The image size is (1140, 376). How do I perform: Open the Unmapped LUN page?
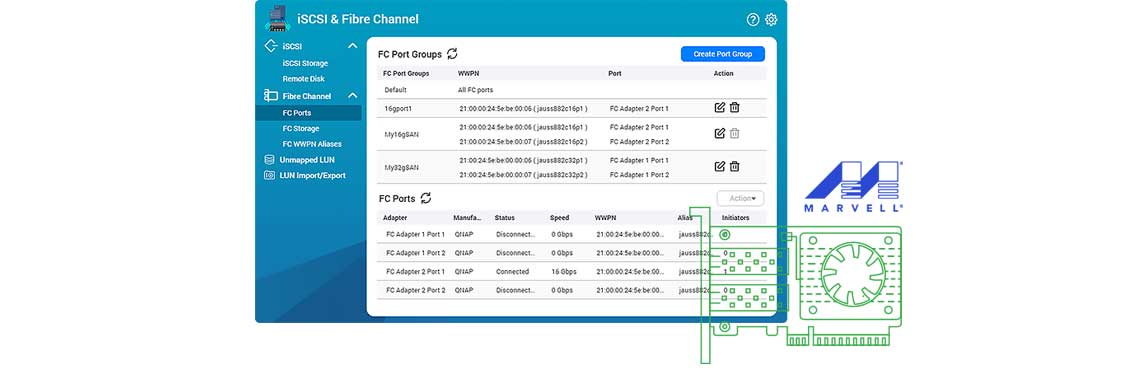[x=307, y=159]
